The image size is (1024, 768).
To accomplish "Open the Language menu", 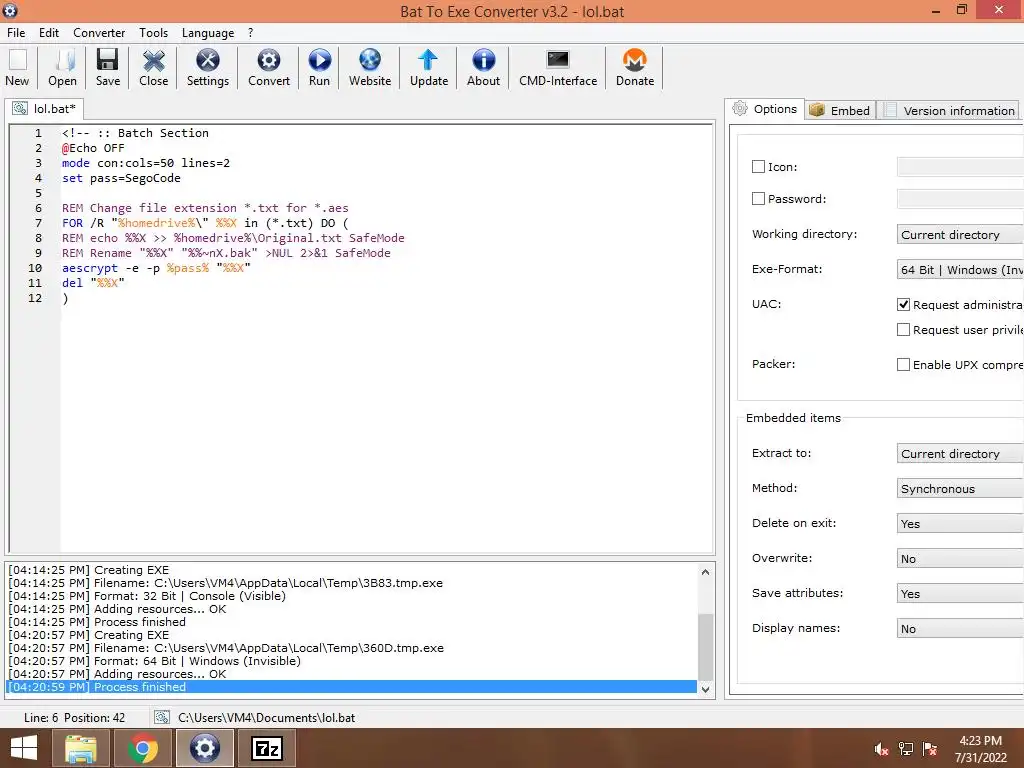I will [x=208, y=33].
